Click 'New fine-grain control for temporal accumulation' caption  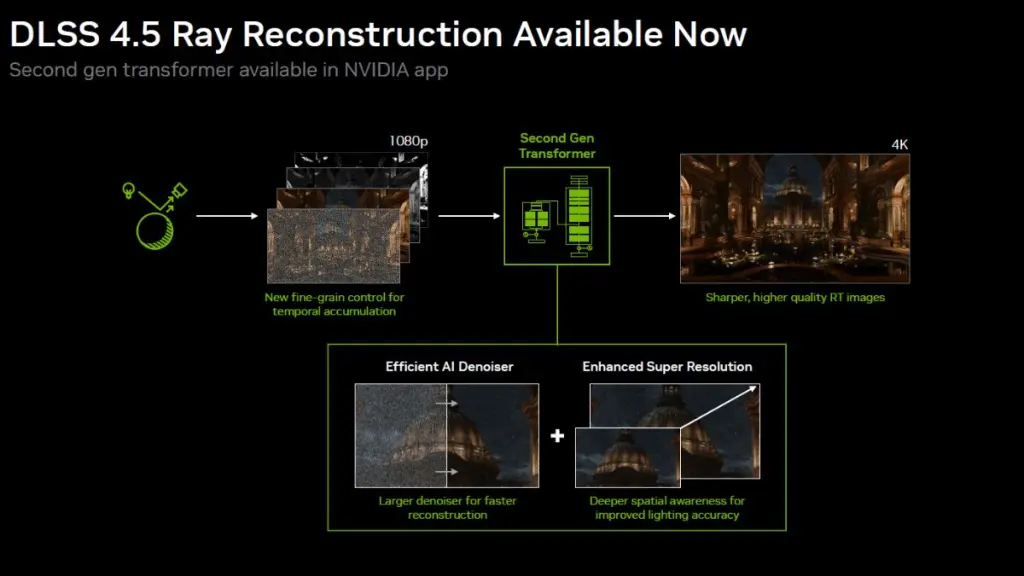click(334, 304)
